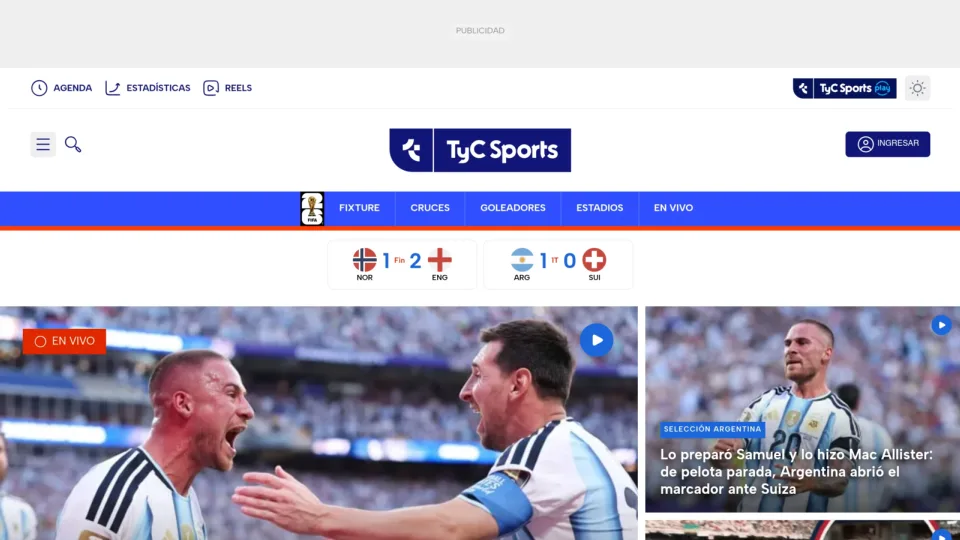The image size is (960, 540).
Task: Click the SUI team label
Action: click(x=594, y=278)
